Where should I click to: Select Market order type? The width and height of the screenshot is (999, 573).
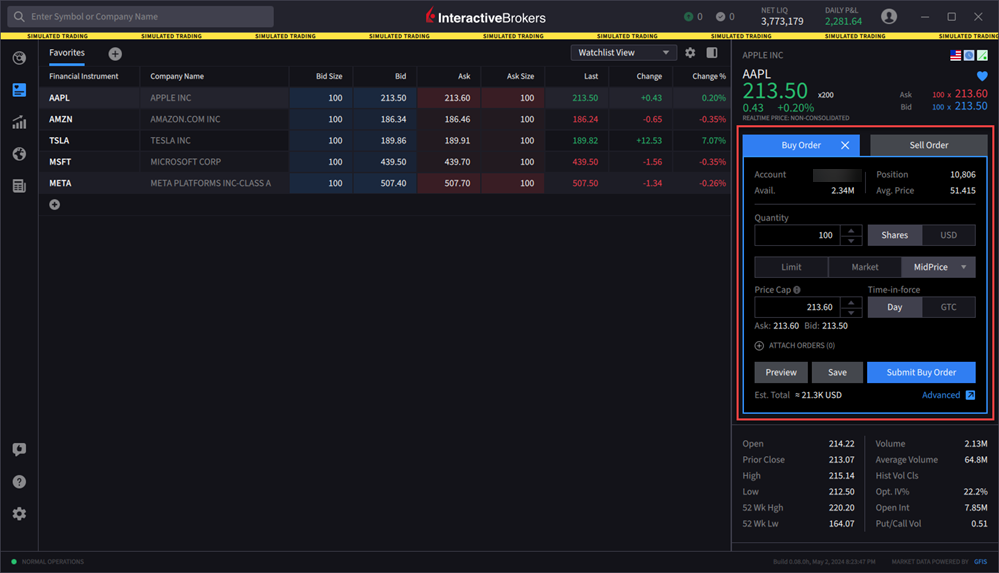point(865,267)
